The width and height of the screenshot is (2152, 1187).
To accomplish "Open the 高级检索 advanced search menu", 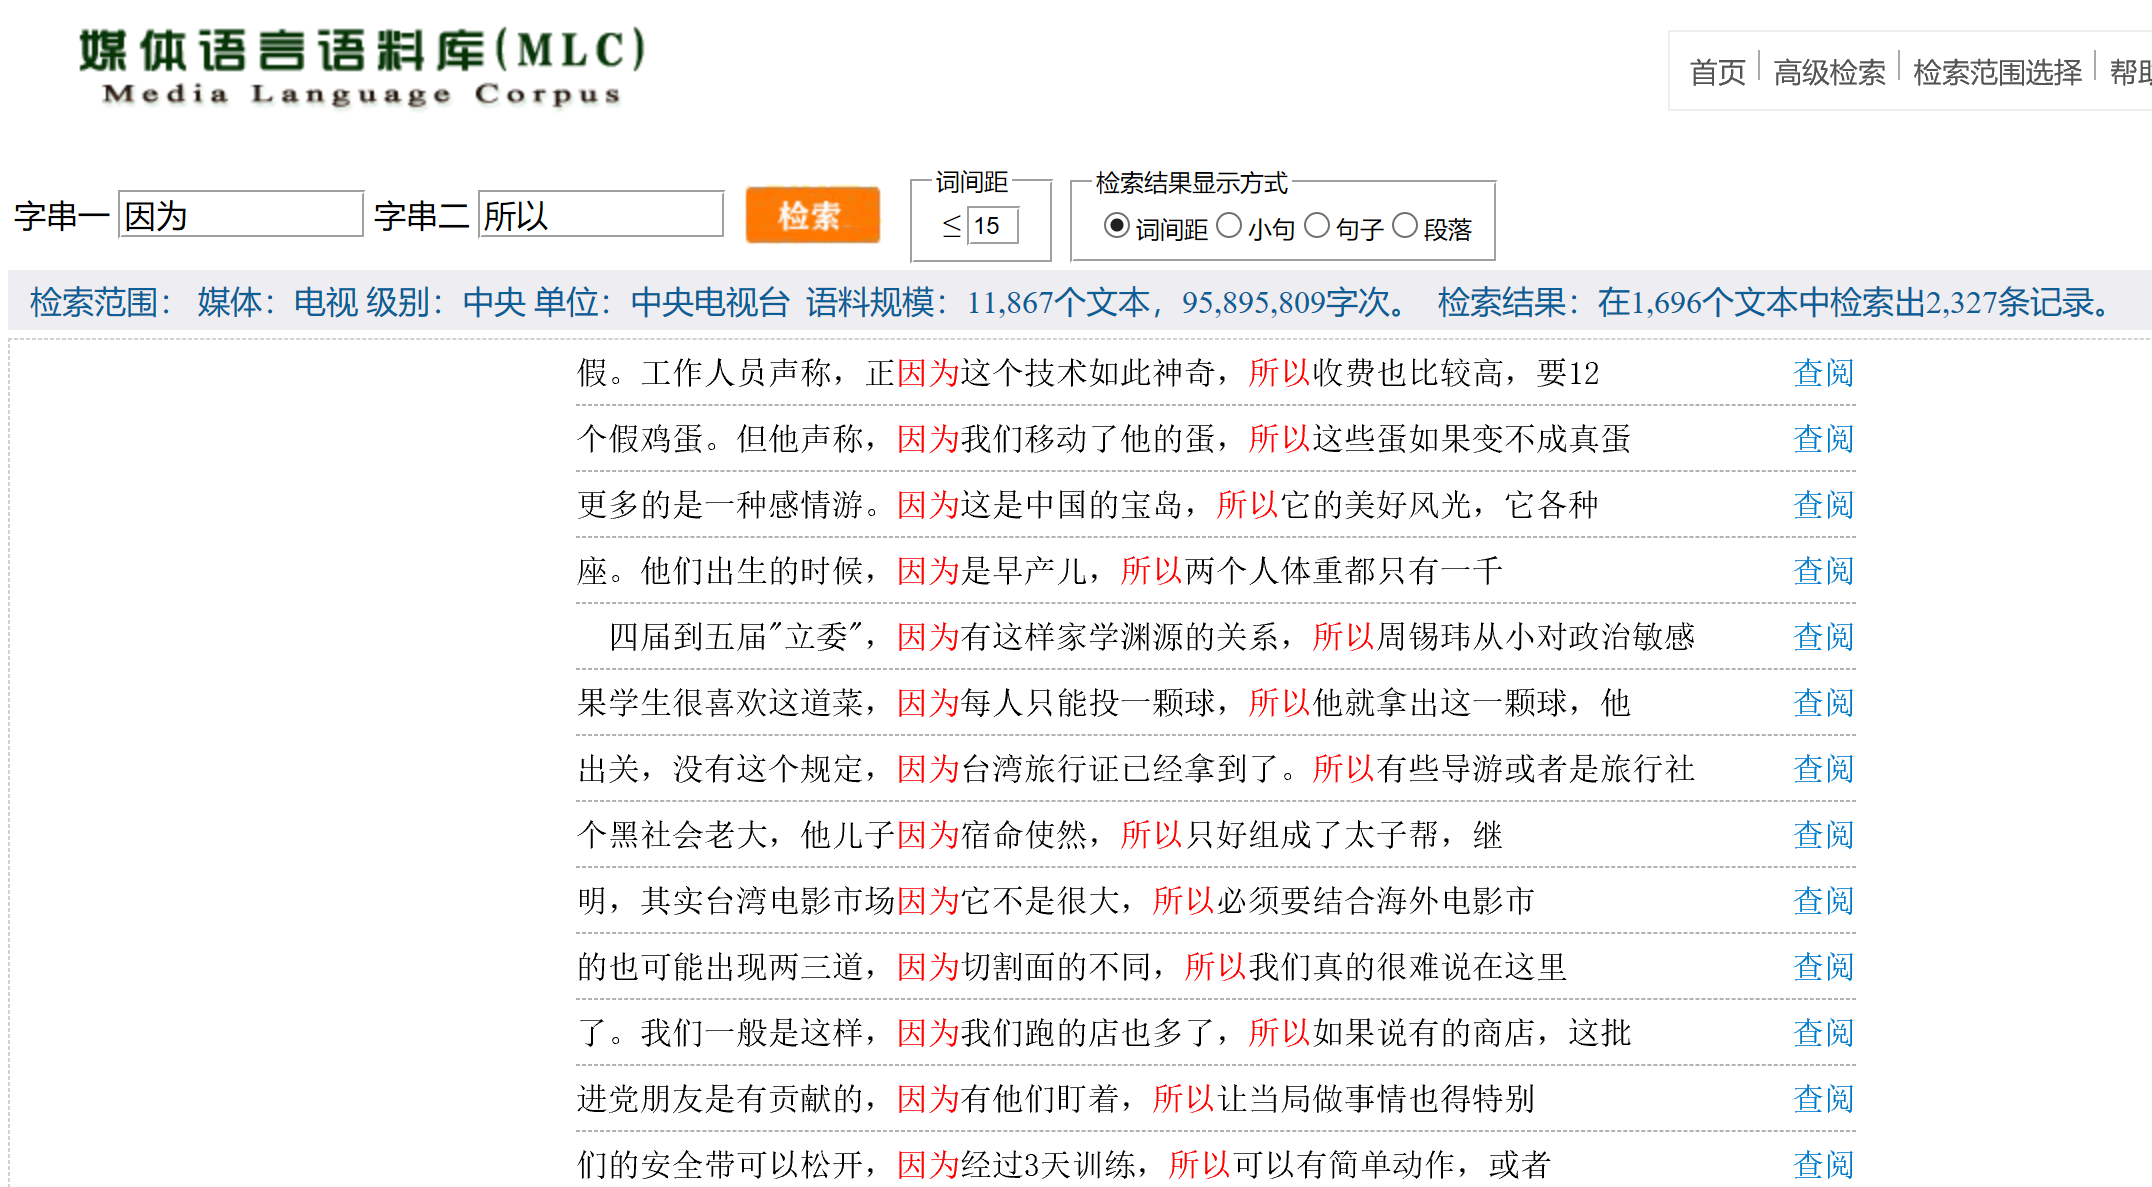I will (x=1829, y=72).
